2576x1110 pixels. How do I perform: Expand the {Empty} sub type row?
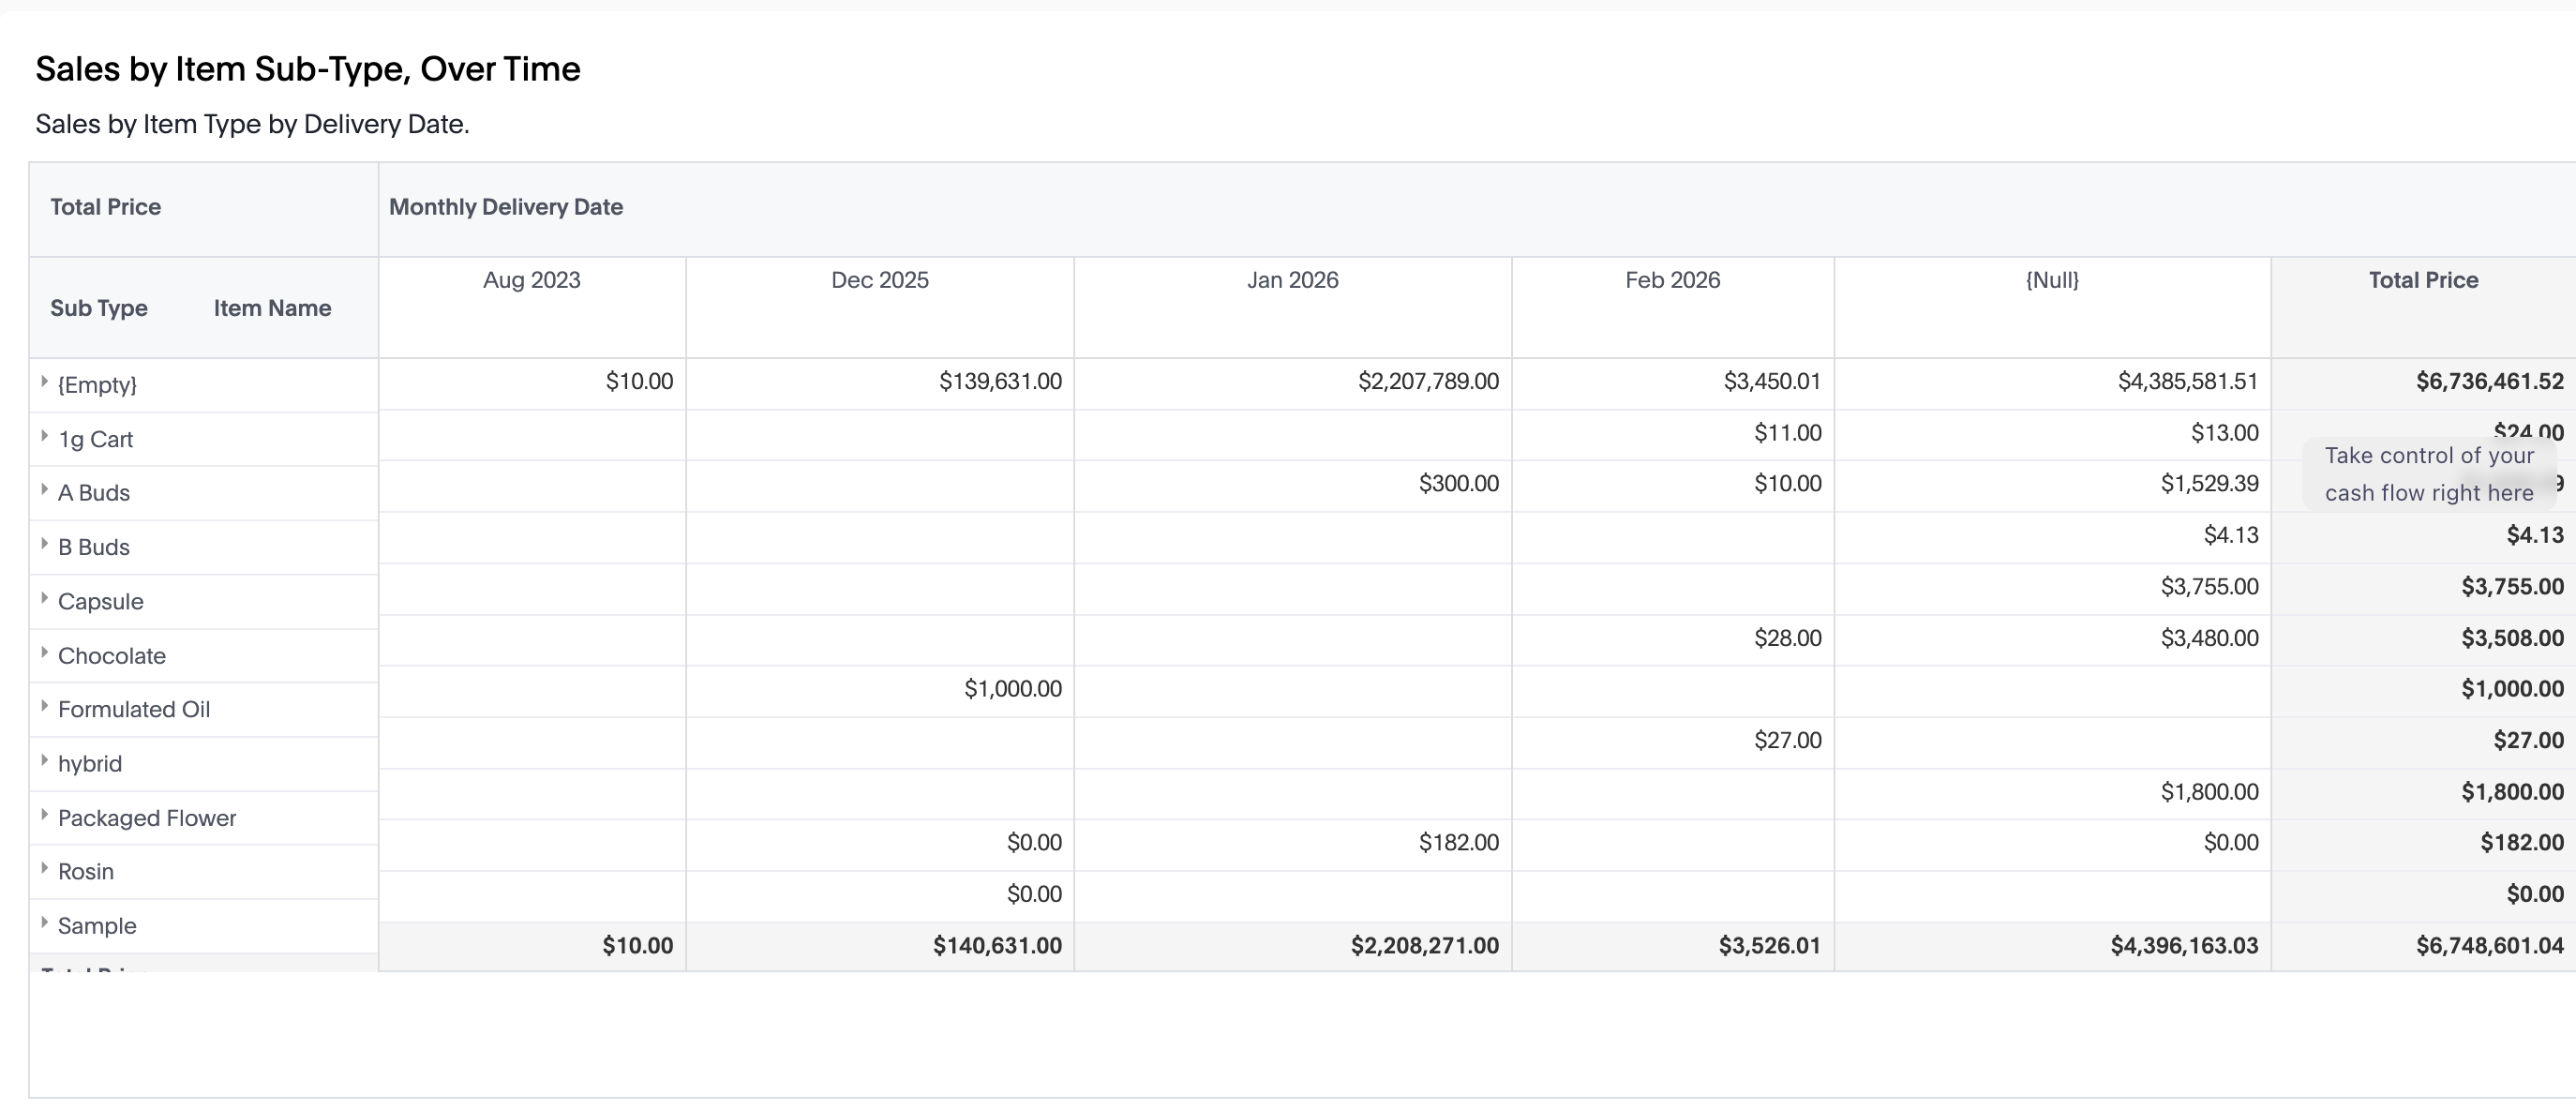(45, 382)
